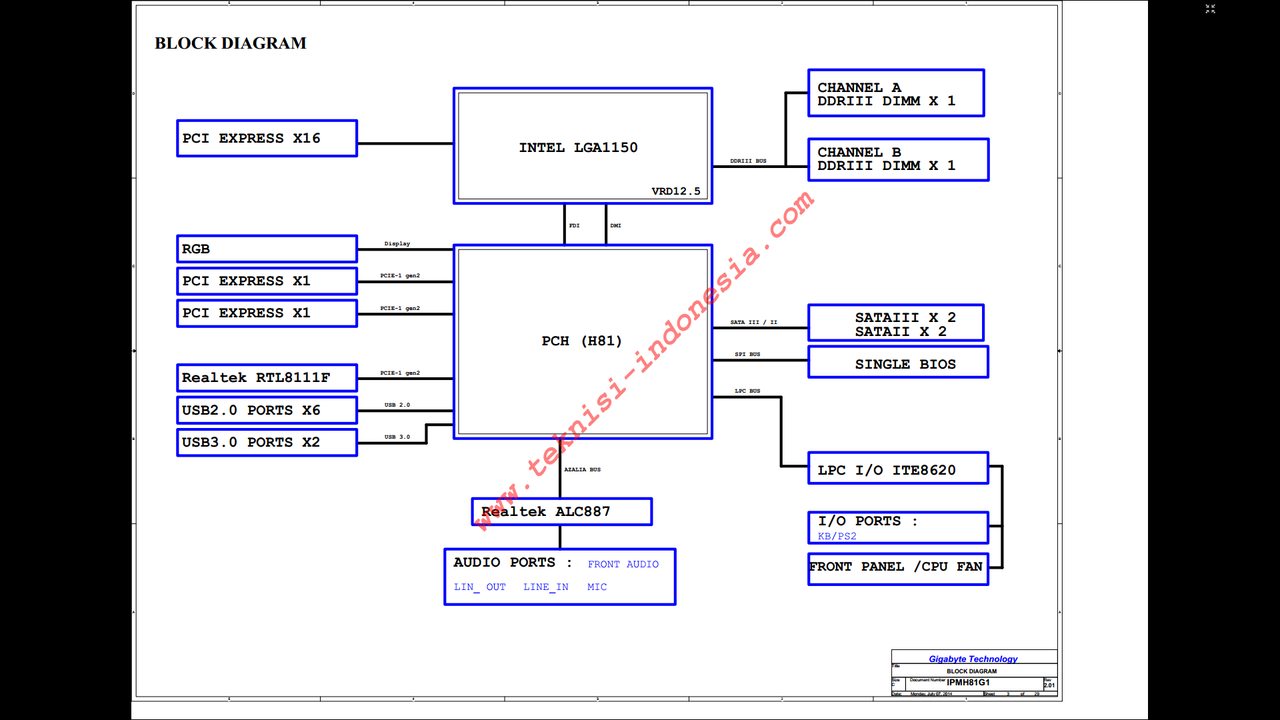Select the INTEL LGA1150 block
Viewport: 1280px width, 720px height.
coord(583,146)
